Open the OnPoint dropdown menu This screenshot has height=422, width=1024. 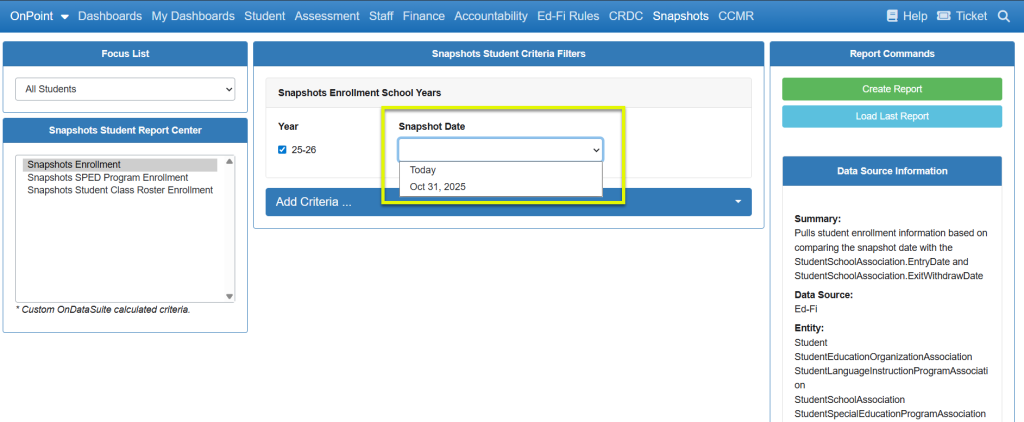[x=39, y=16]
